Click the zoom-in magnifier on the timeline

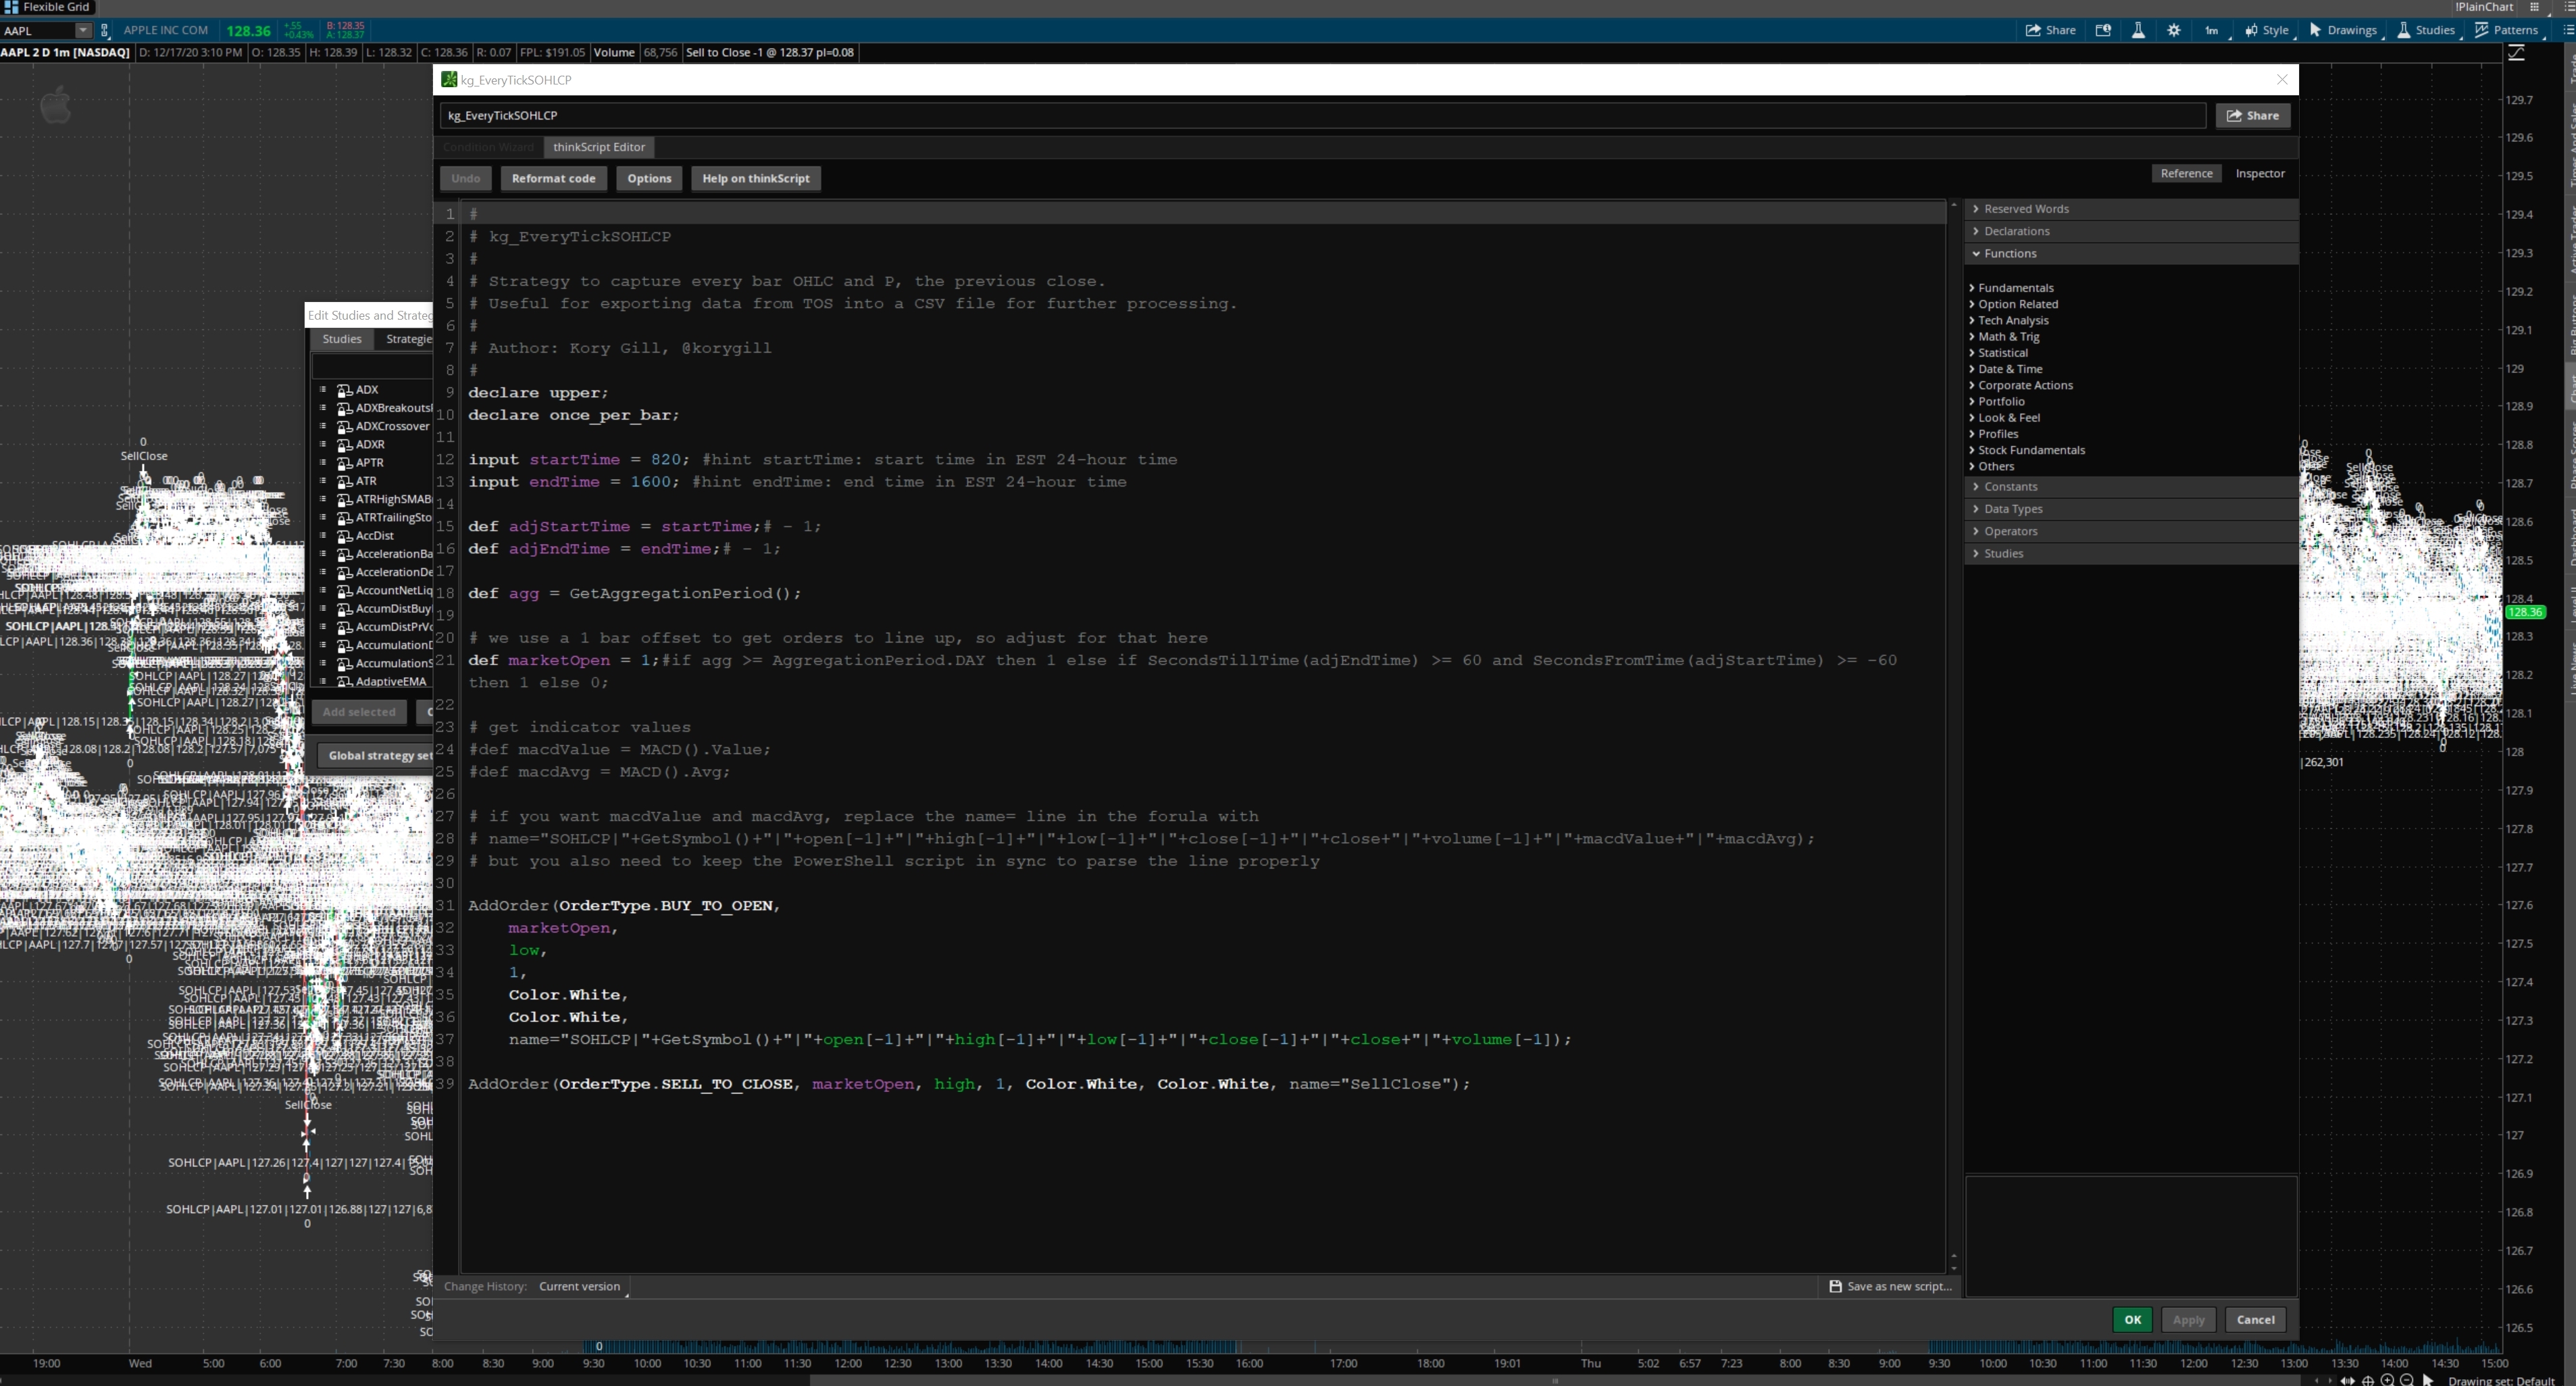point(2388,1381)
